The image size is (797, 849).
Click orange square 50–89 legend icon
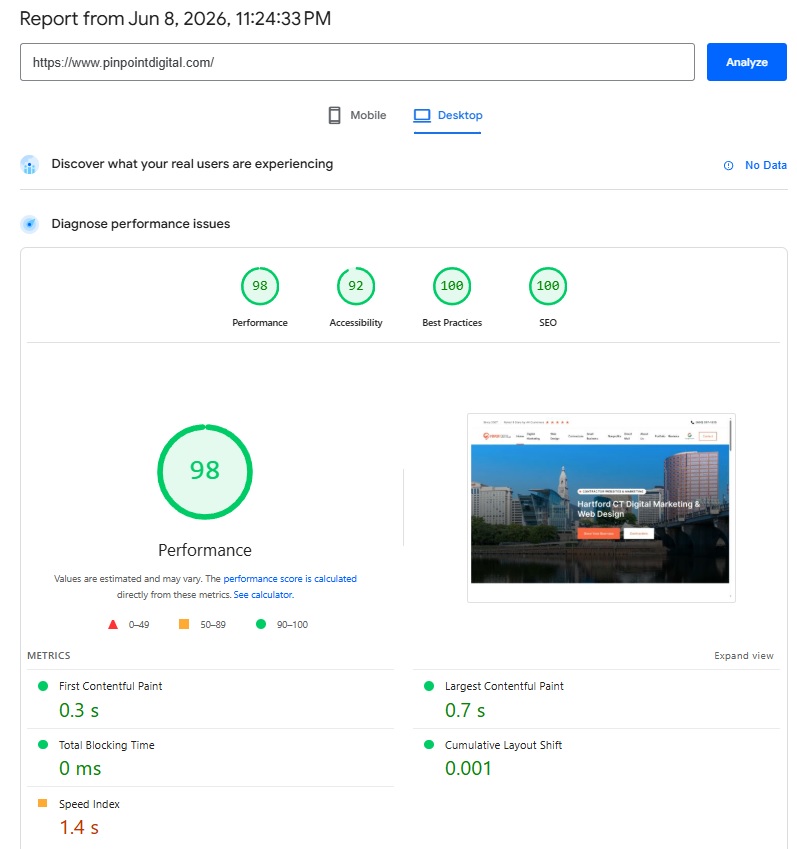pyautogui.click(x=184, y=624)
